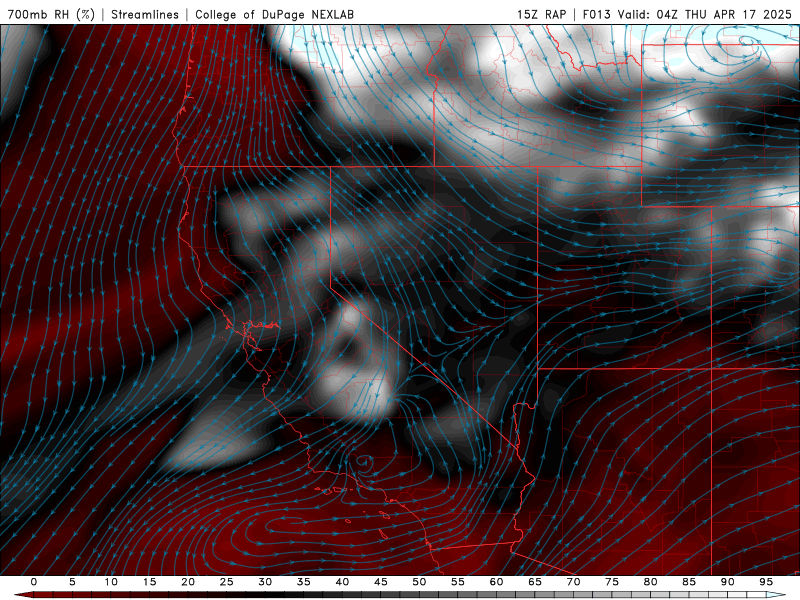
Task: Click the "F013" forecast hour text
Action: 596,14
